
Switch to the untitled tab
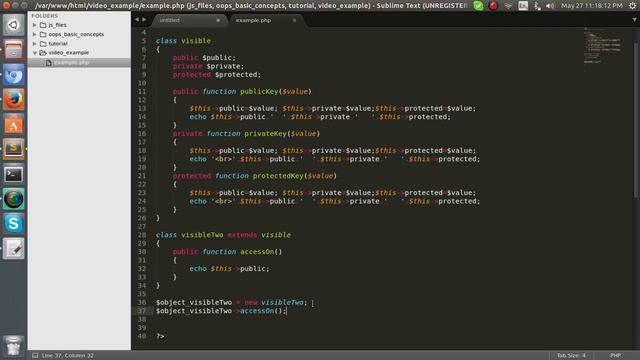coord(189,20)
